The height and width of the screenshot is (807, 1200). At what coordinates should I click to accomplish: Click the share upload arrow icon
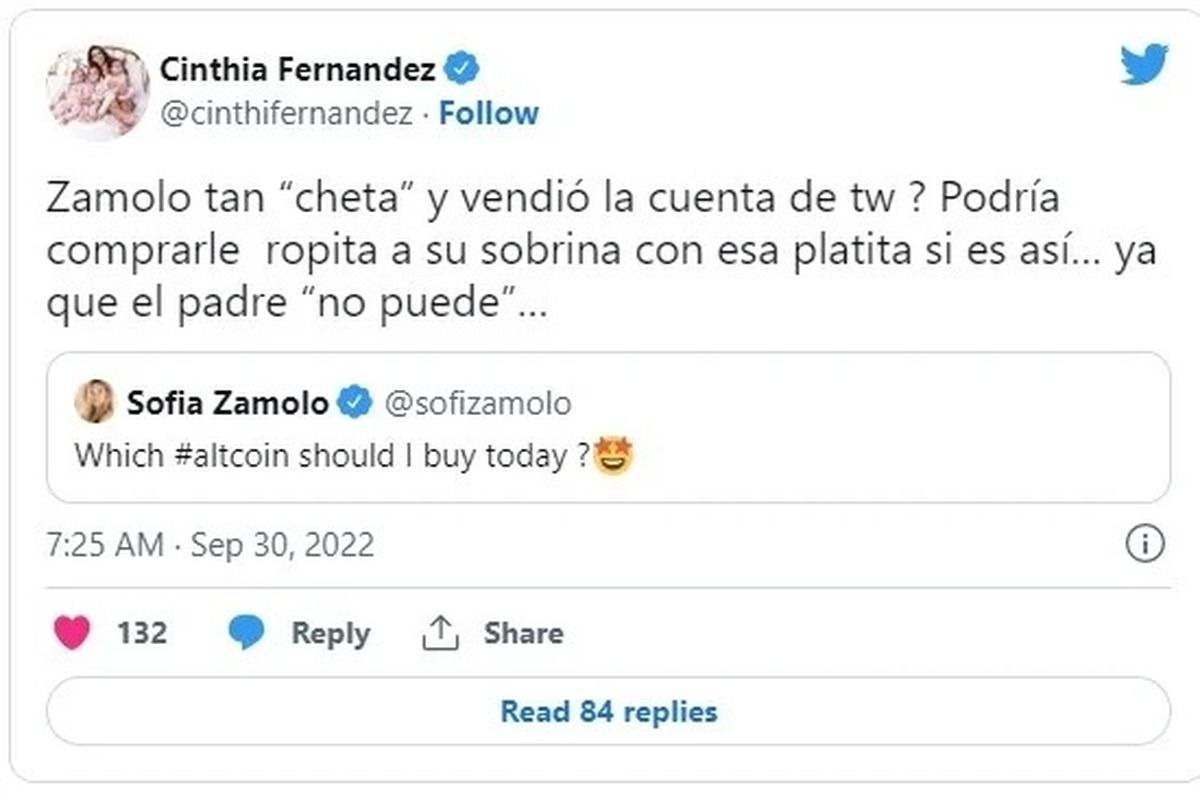click(440, 634)
